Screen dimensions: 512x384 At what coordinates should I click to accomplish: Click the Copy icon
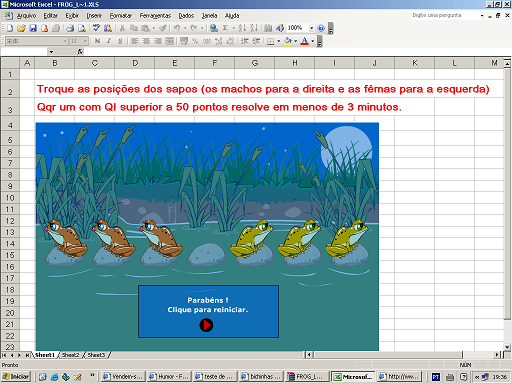pyautogui.click(x=134, y=28)
